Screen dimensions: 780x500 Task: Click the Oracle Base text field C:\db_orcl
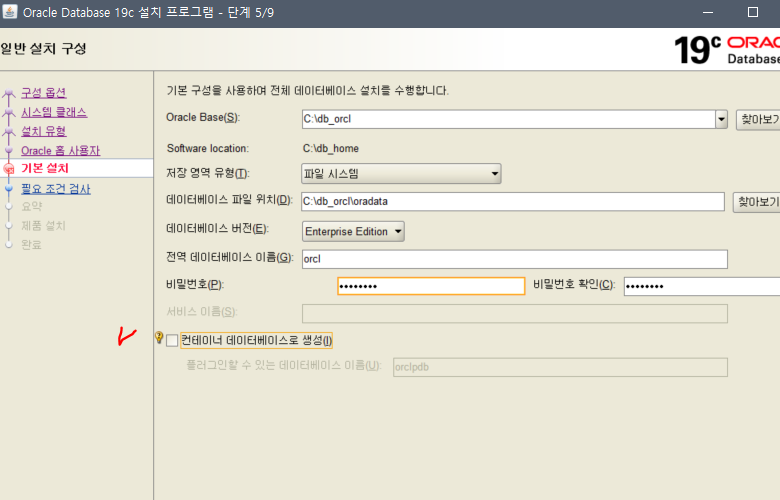508,119
